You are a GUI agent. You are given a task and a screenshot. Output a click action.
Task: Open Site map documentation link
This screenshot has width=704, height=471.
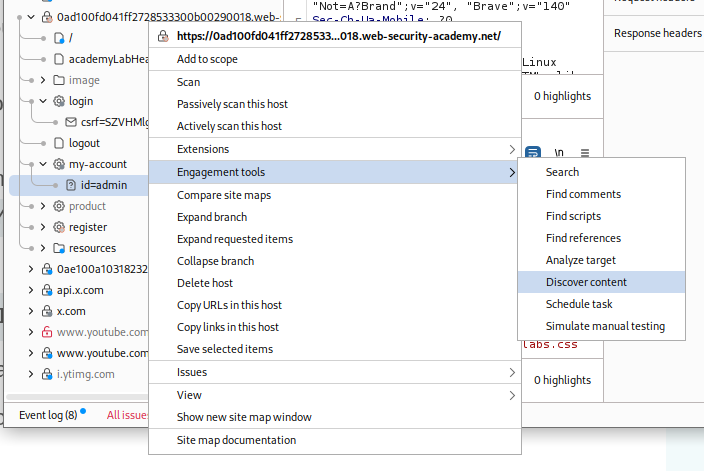[x=236, y=440]
